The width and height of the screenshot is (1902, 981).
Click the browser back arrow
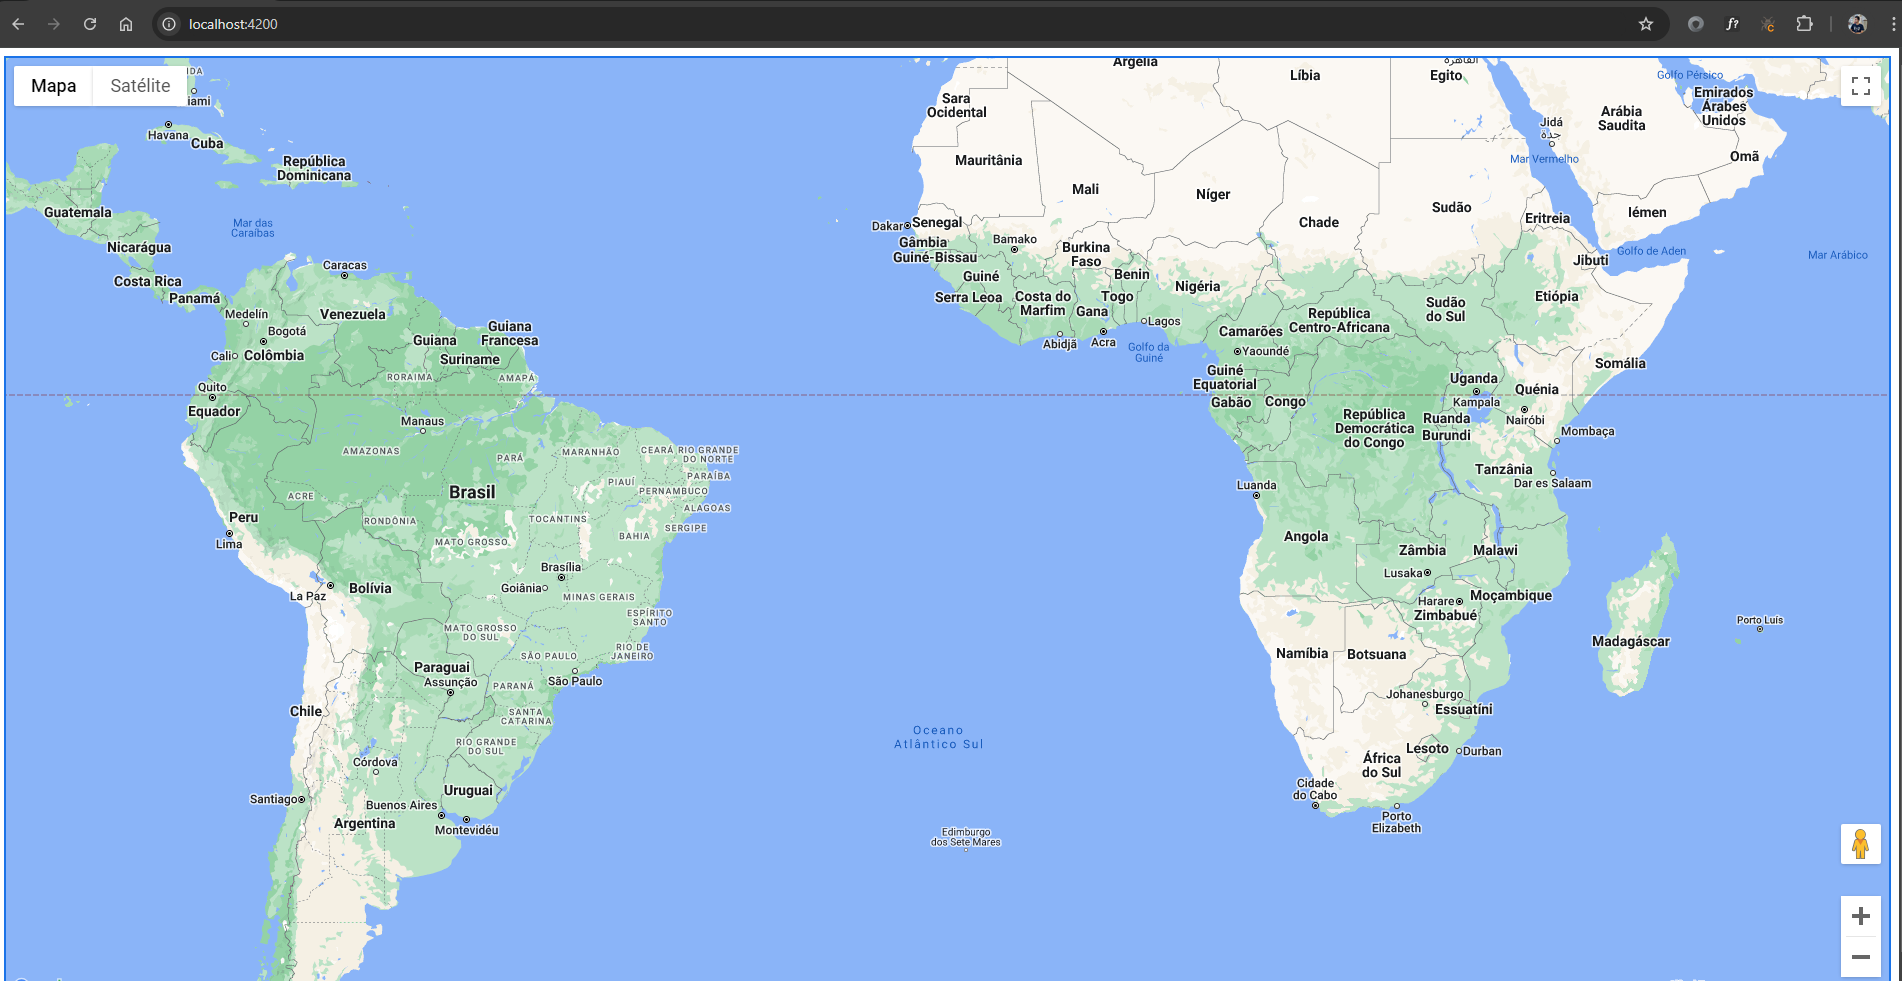(x=18, y=24)
